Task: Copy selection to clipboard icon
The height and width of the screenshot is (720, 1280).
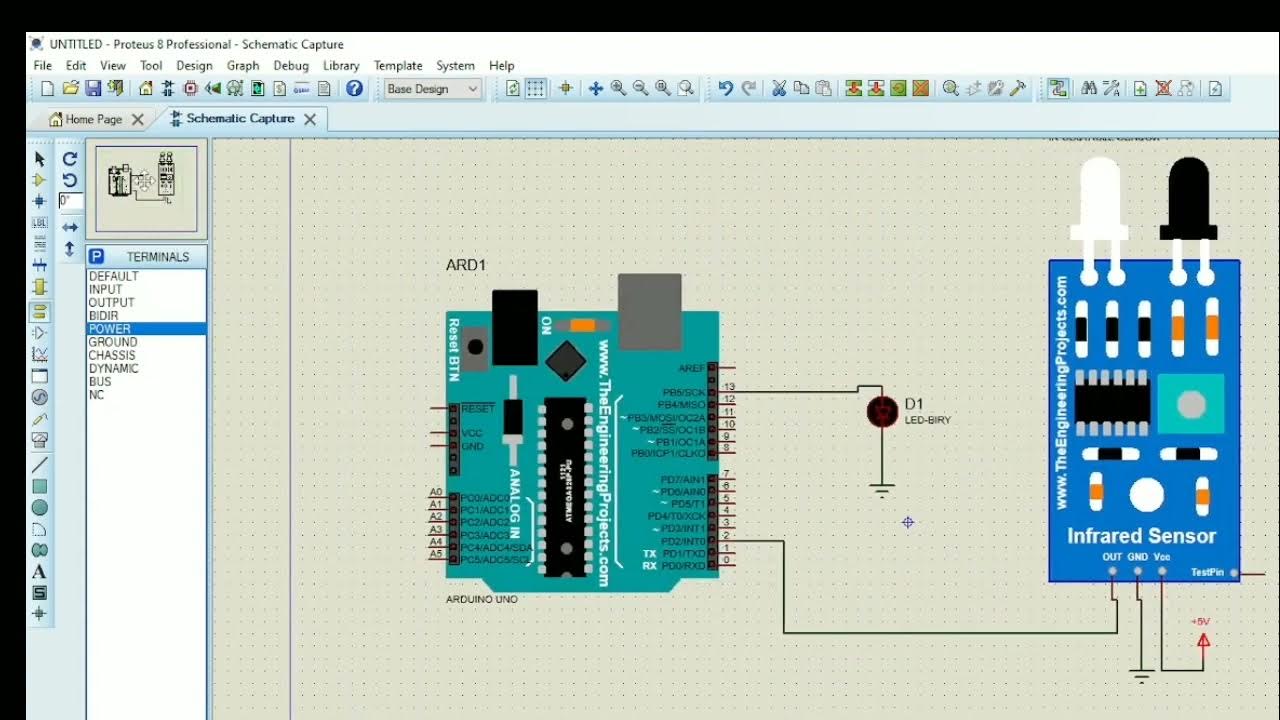Action: [801, 89]
